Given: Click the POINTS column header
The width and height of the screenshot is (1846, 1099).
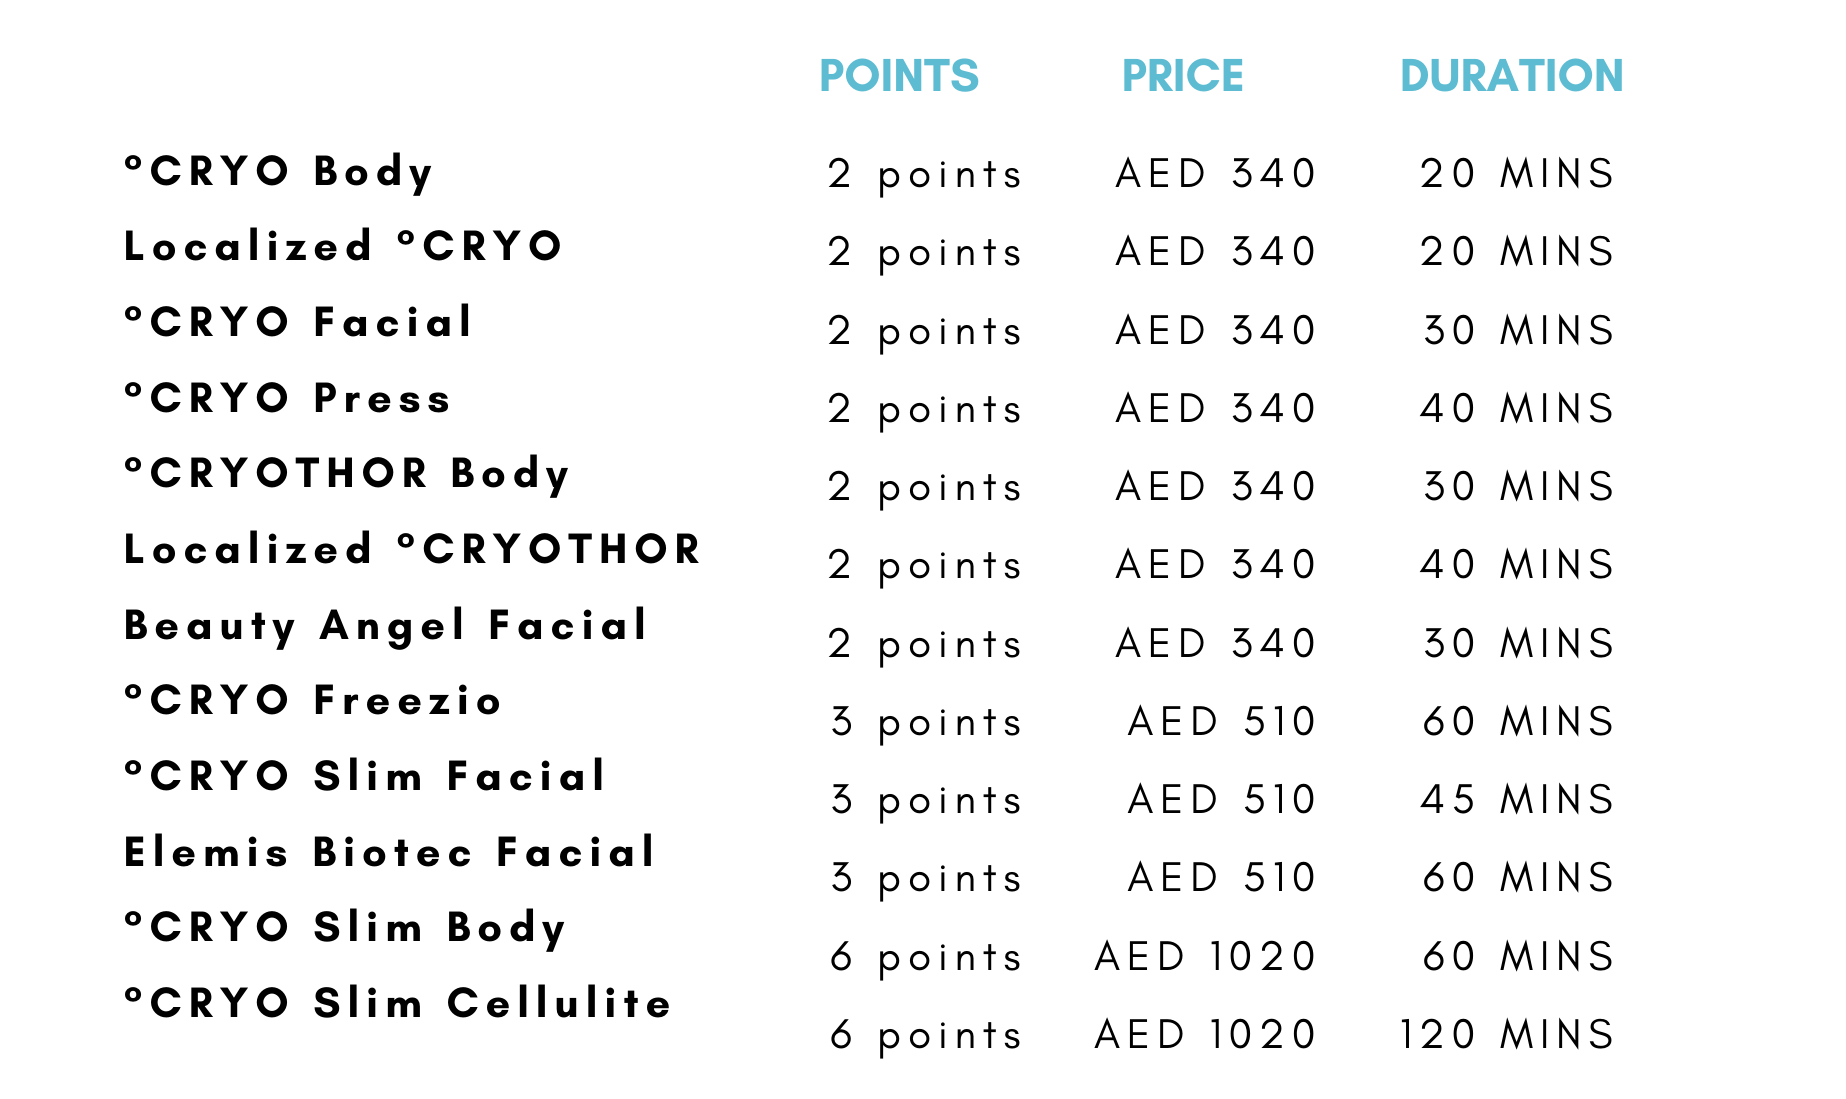Looking at the screenshot, I should (898, 76).
